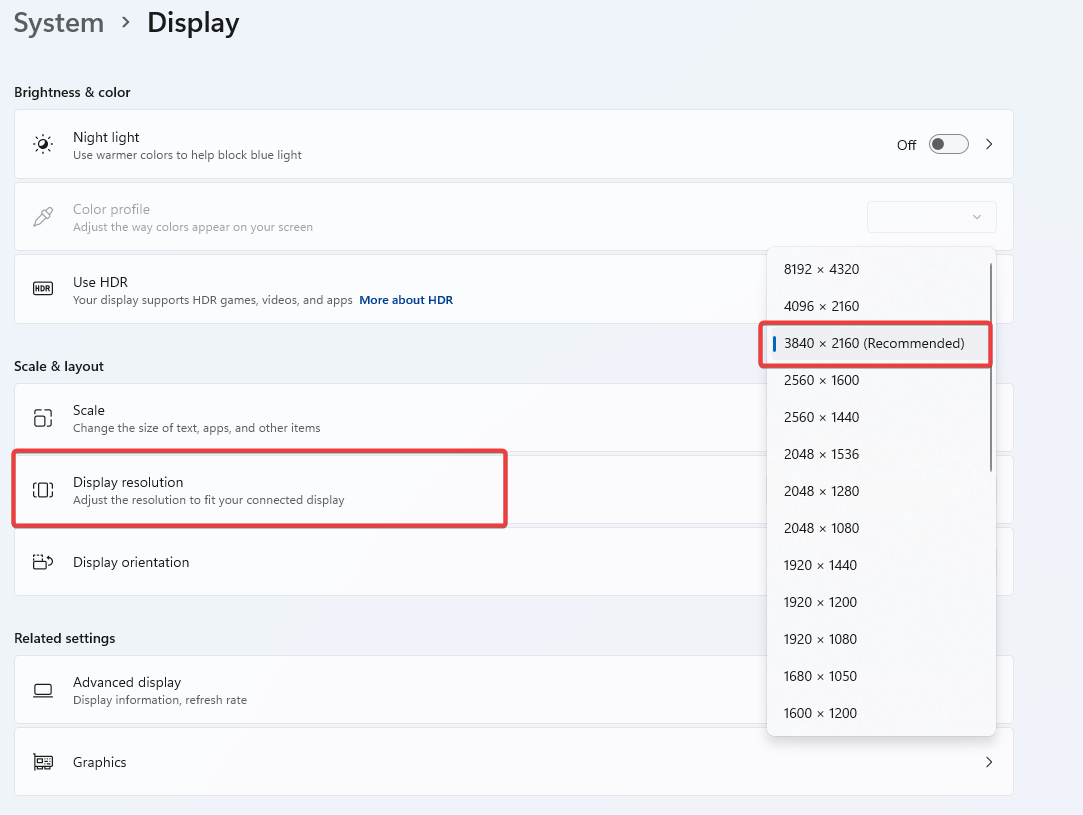
Task: Open the Color profile dropdown
Action: (x=931, y=217)
